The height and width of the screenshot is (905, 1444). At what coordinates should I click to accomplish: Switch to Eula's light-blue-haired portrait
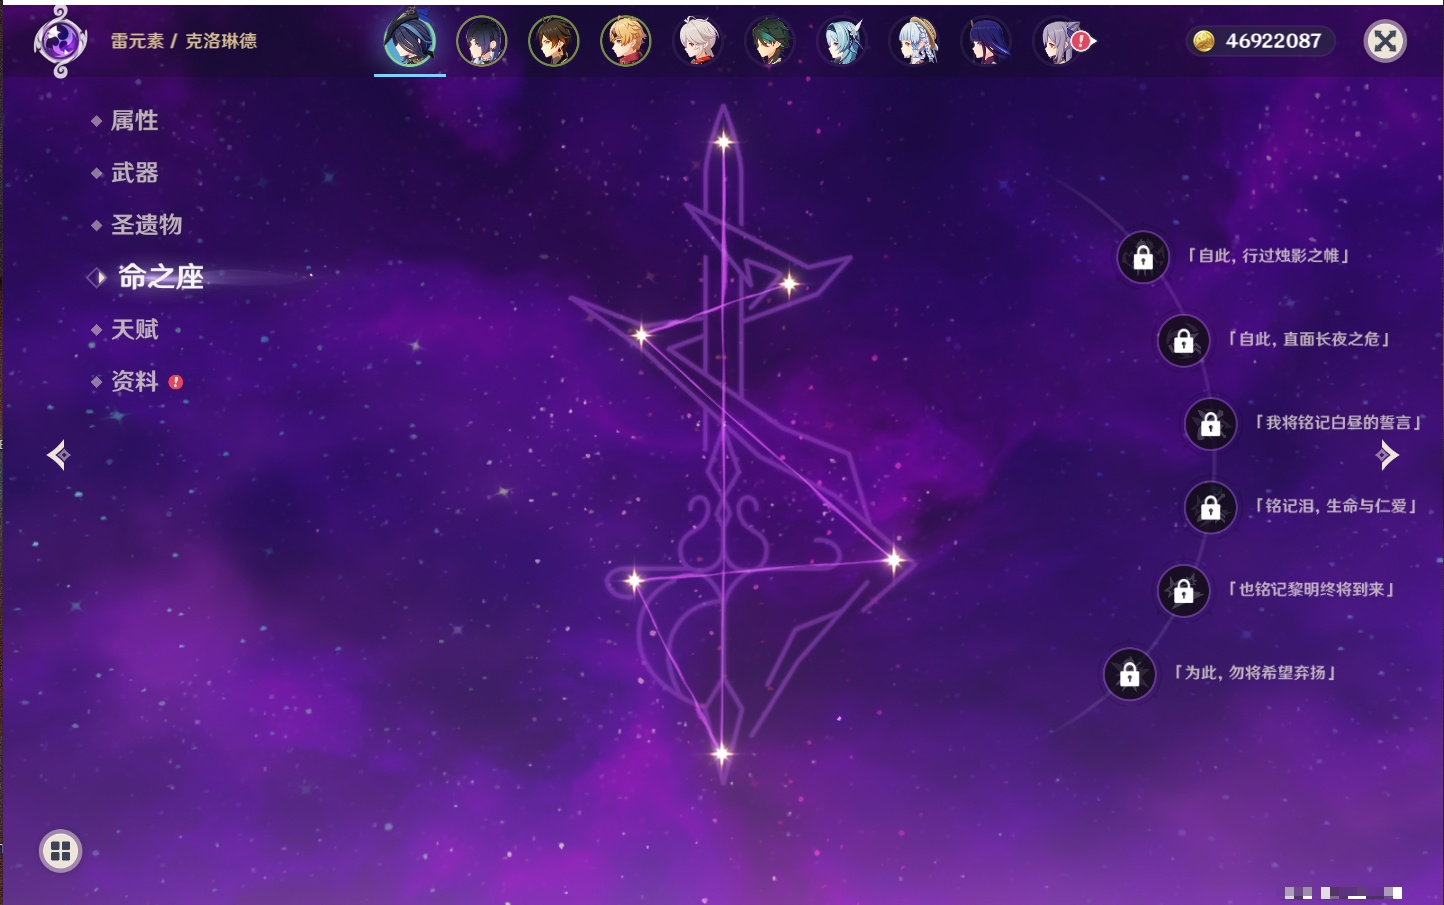point(842,42)
